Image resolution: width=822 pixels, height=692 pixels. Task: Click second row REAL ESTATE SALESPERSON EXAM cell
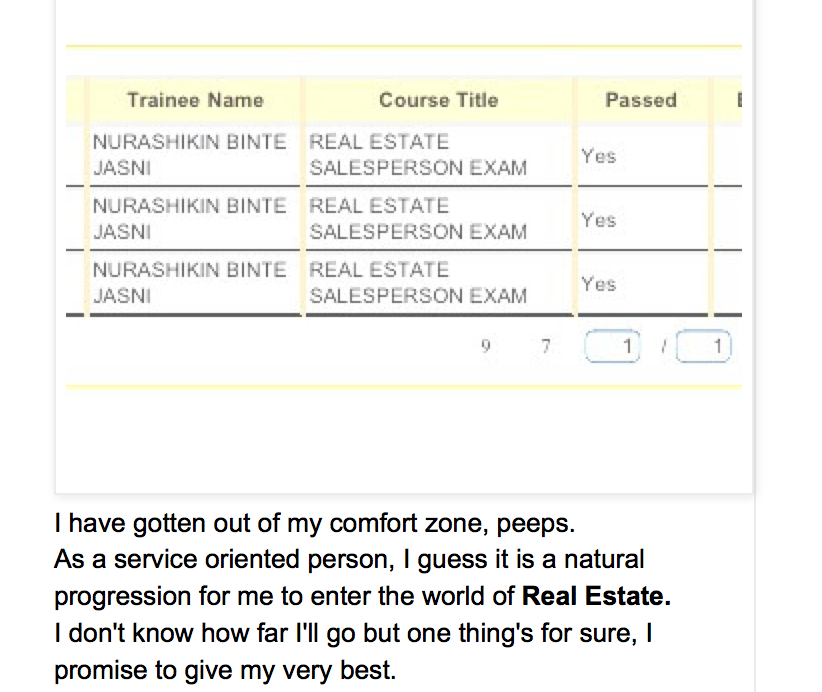tap(439, 219)
